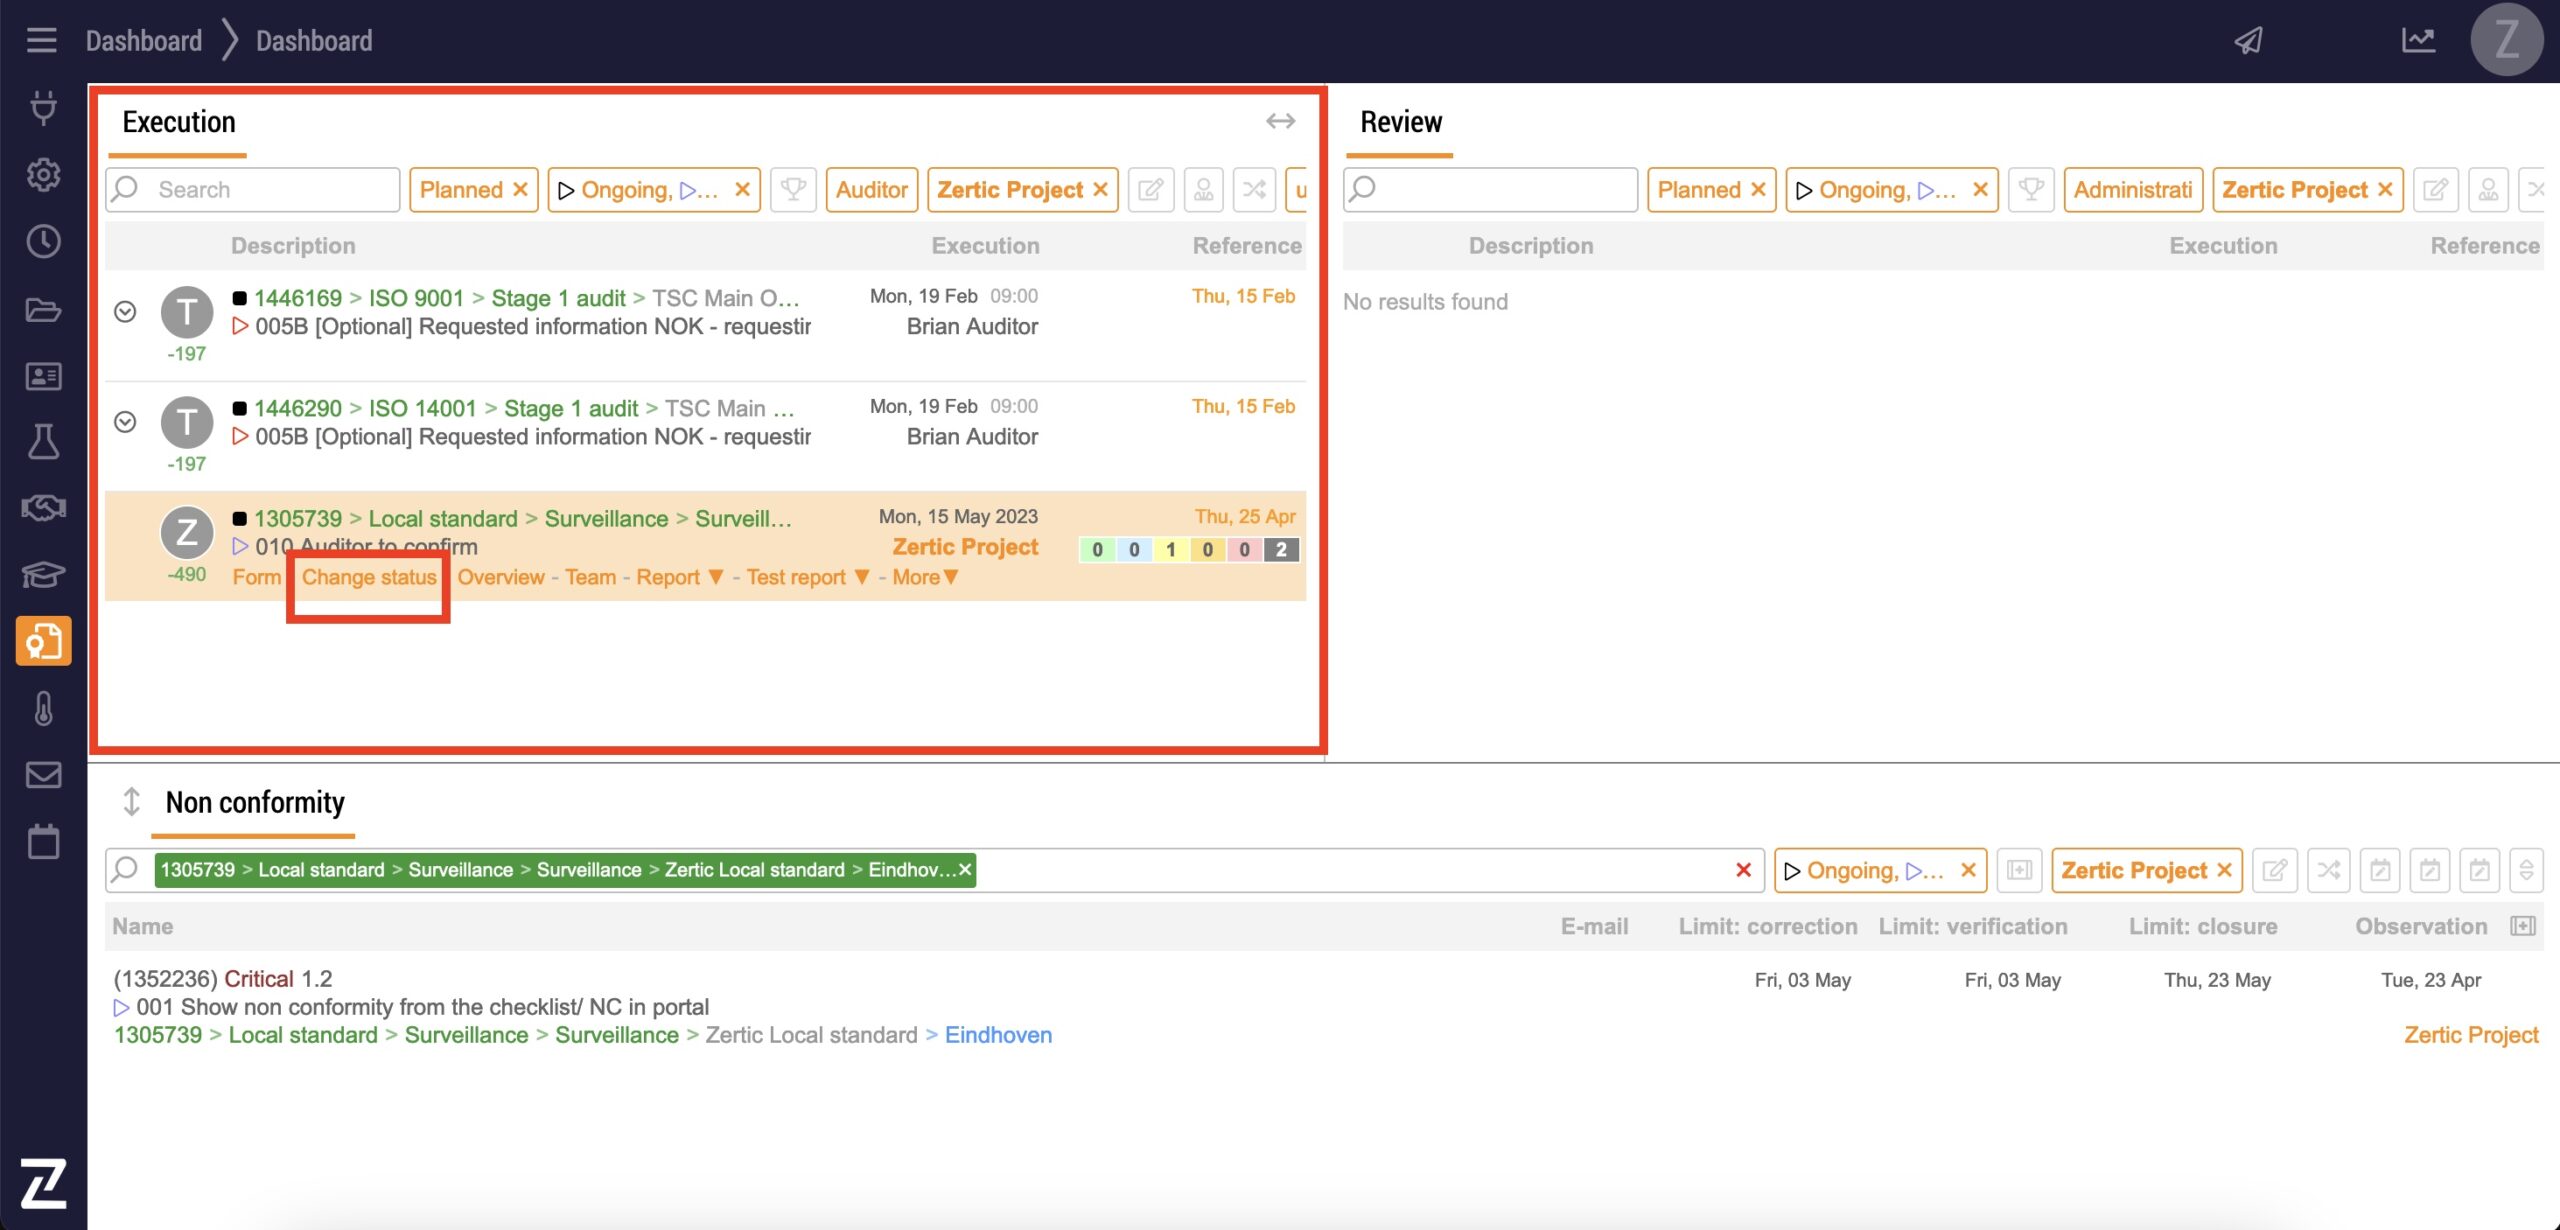Open the handshake icon in the sidebar
This screenshot has width=2560, height=1230.
click(x=43, y=508)
